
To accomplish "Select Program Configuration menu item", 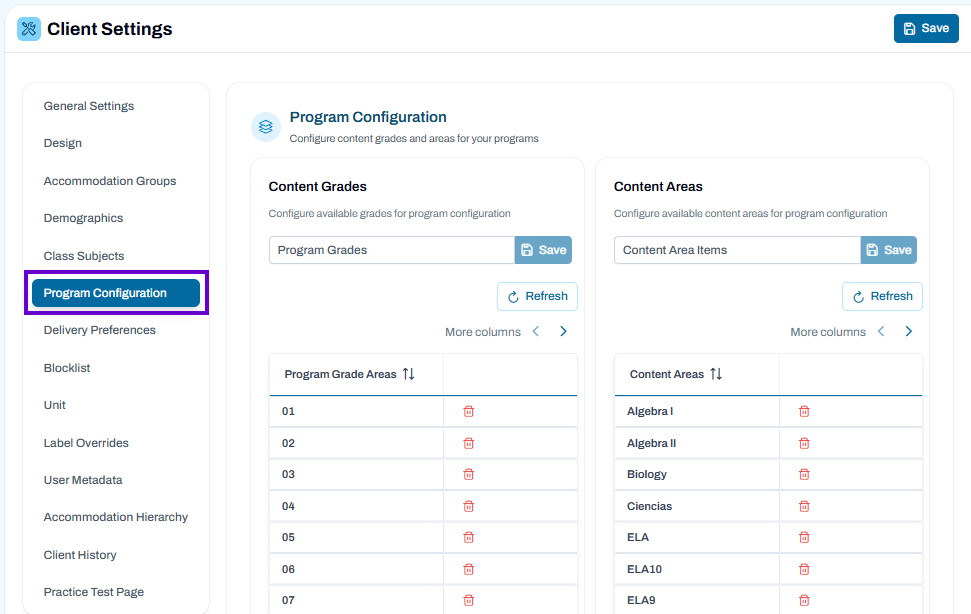I will (116, 293).
